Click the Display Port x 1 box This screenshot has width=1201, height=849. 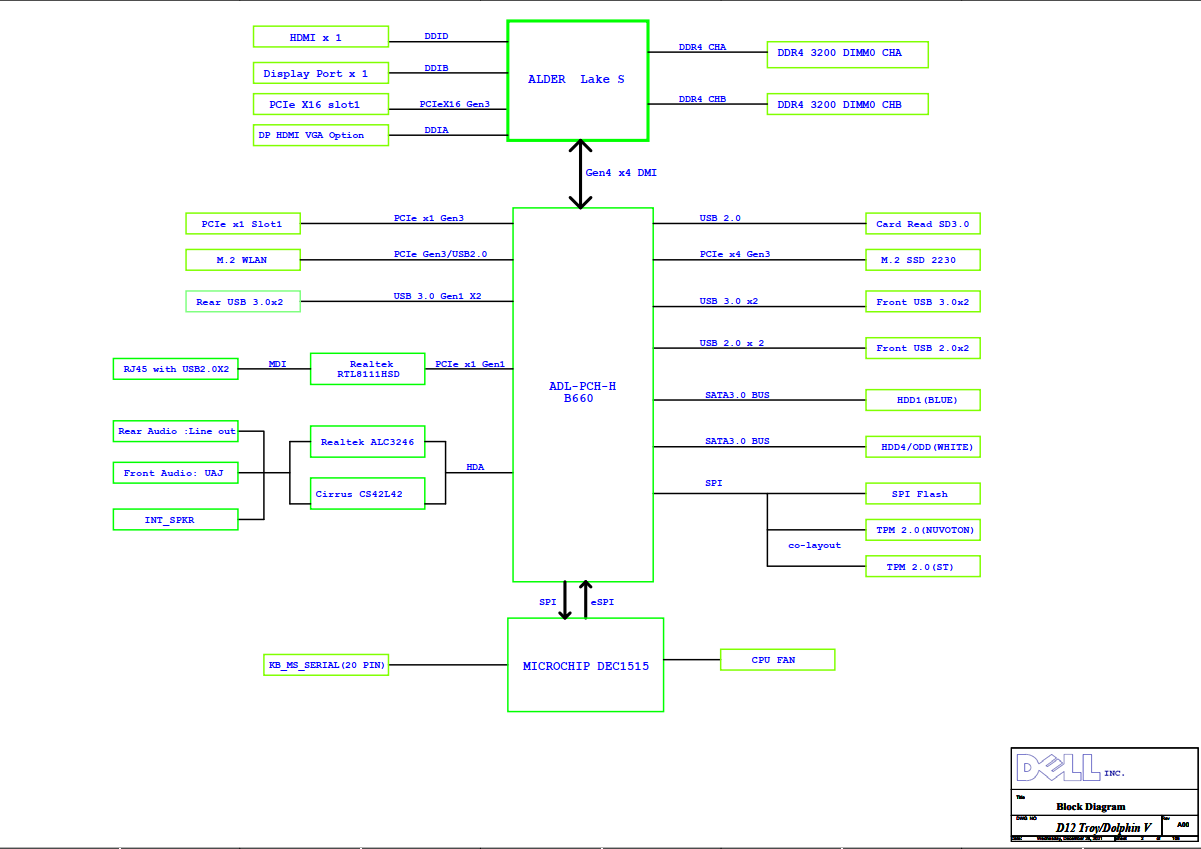tap(320, 74)
